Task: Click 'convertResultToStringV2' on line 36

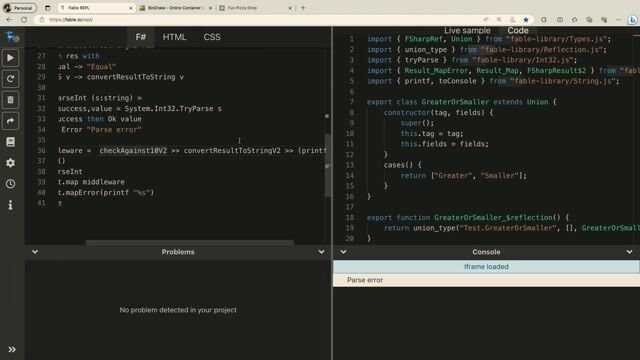Action: (232, 151)
